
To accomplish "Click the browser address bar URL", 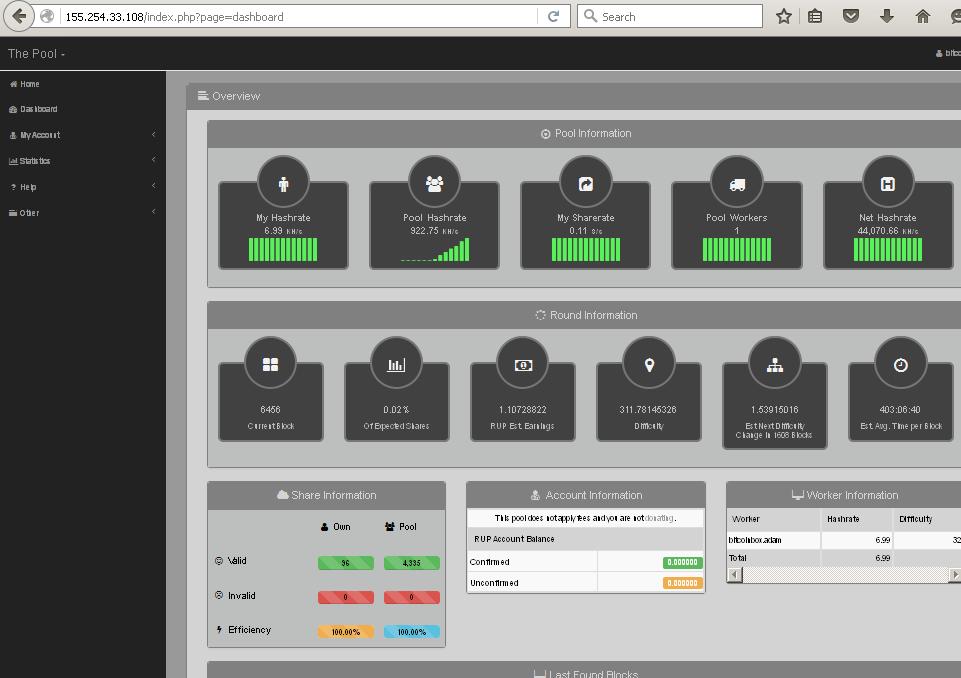I will (x=175, y=17).
